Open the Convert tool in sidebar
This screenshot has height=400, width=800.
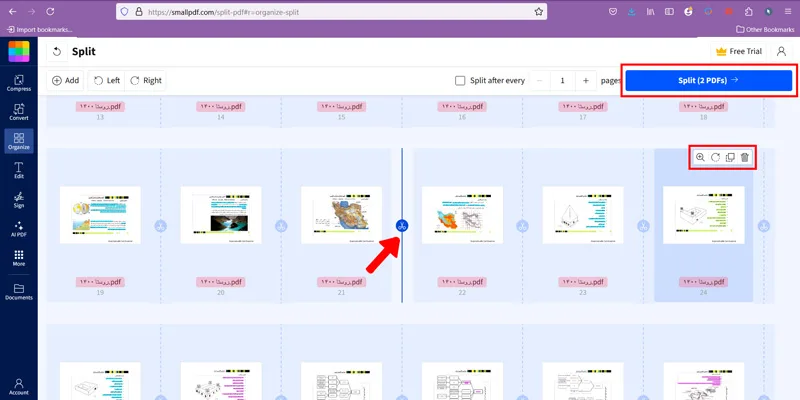click(x=19, y=112)
